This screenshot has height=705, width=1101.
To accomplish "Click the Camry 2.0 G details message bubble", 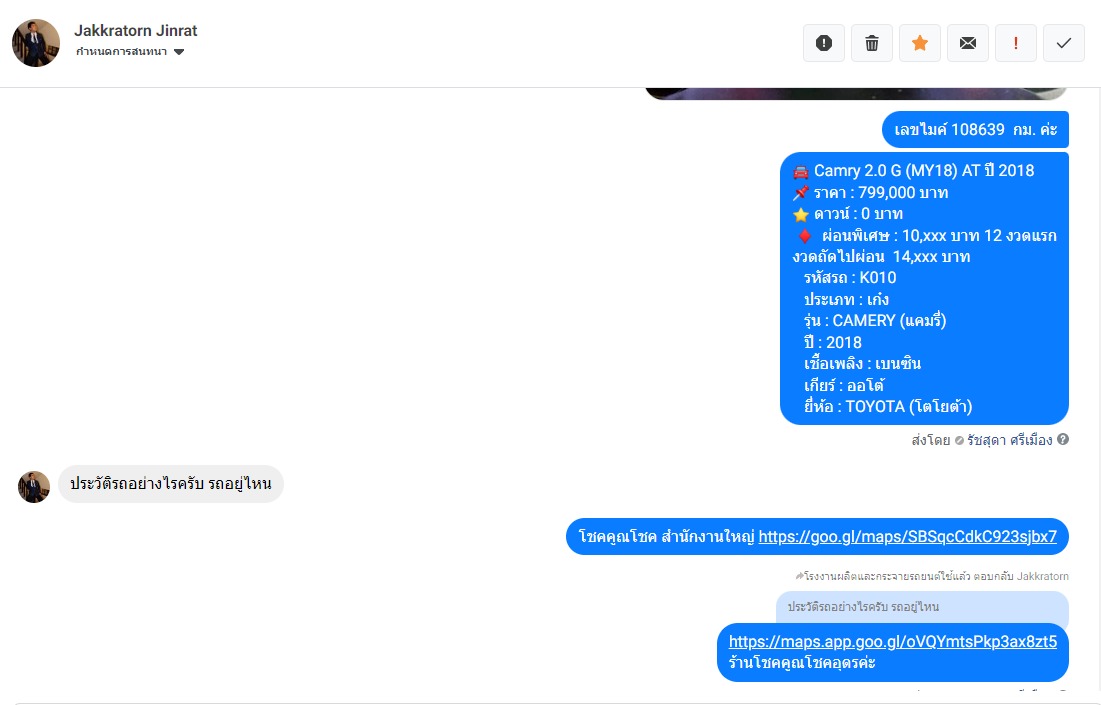I will (x=924, y=289).
